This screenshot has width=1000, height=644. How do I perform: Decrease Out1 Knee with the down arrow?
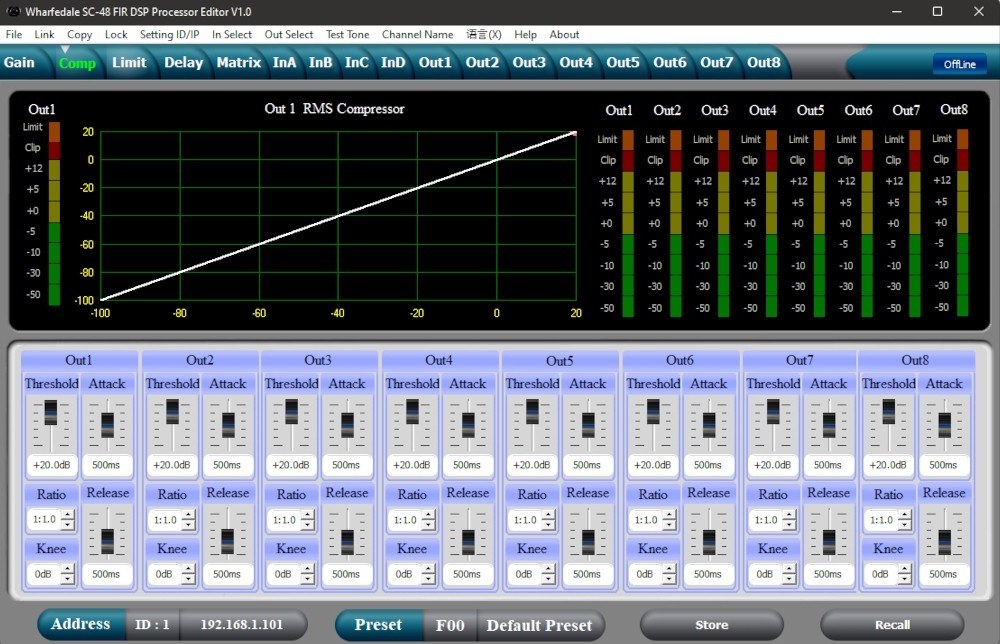(68, 579)
